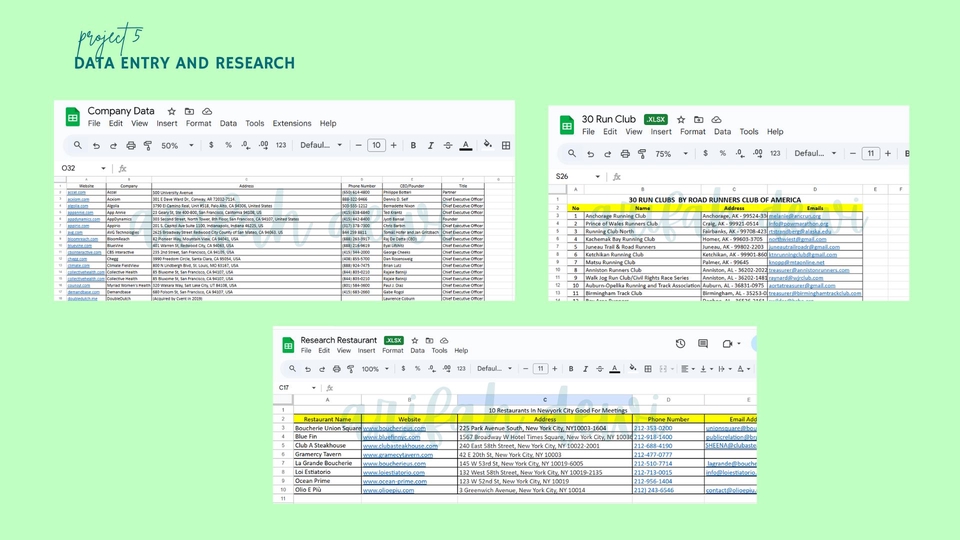
Task: Click the move-to-folder icon beside 30 Run Club
Action: (x=699, y=119)
